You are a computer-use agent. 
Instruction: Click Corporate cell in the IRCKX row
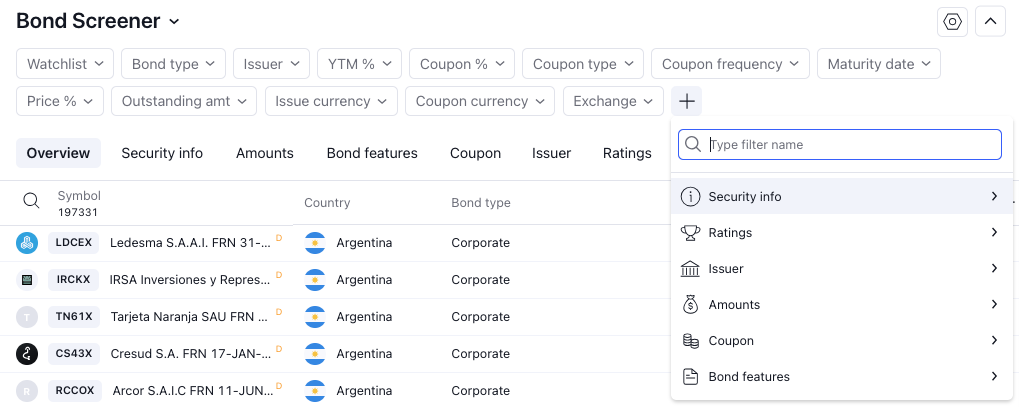tap(480, 280)
